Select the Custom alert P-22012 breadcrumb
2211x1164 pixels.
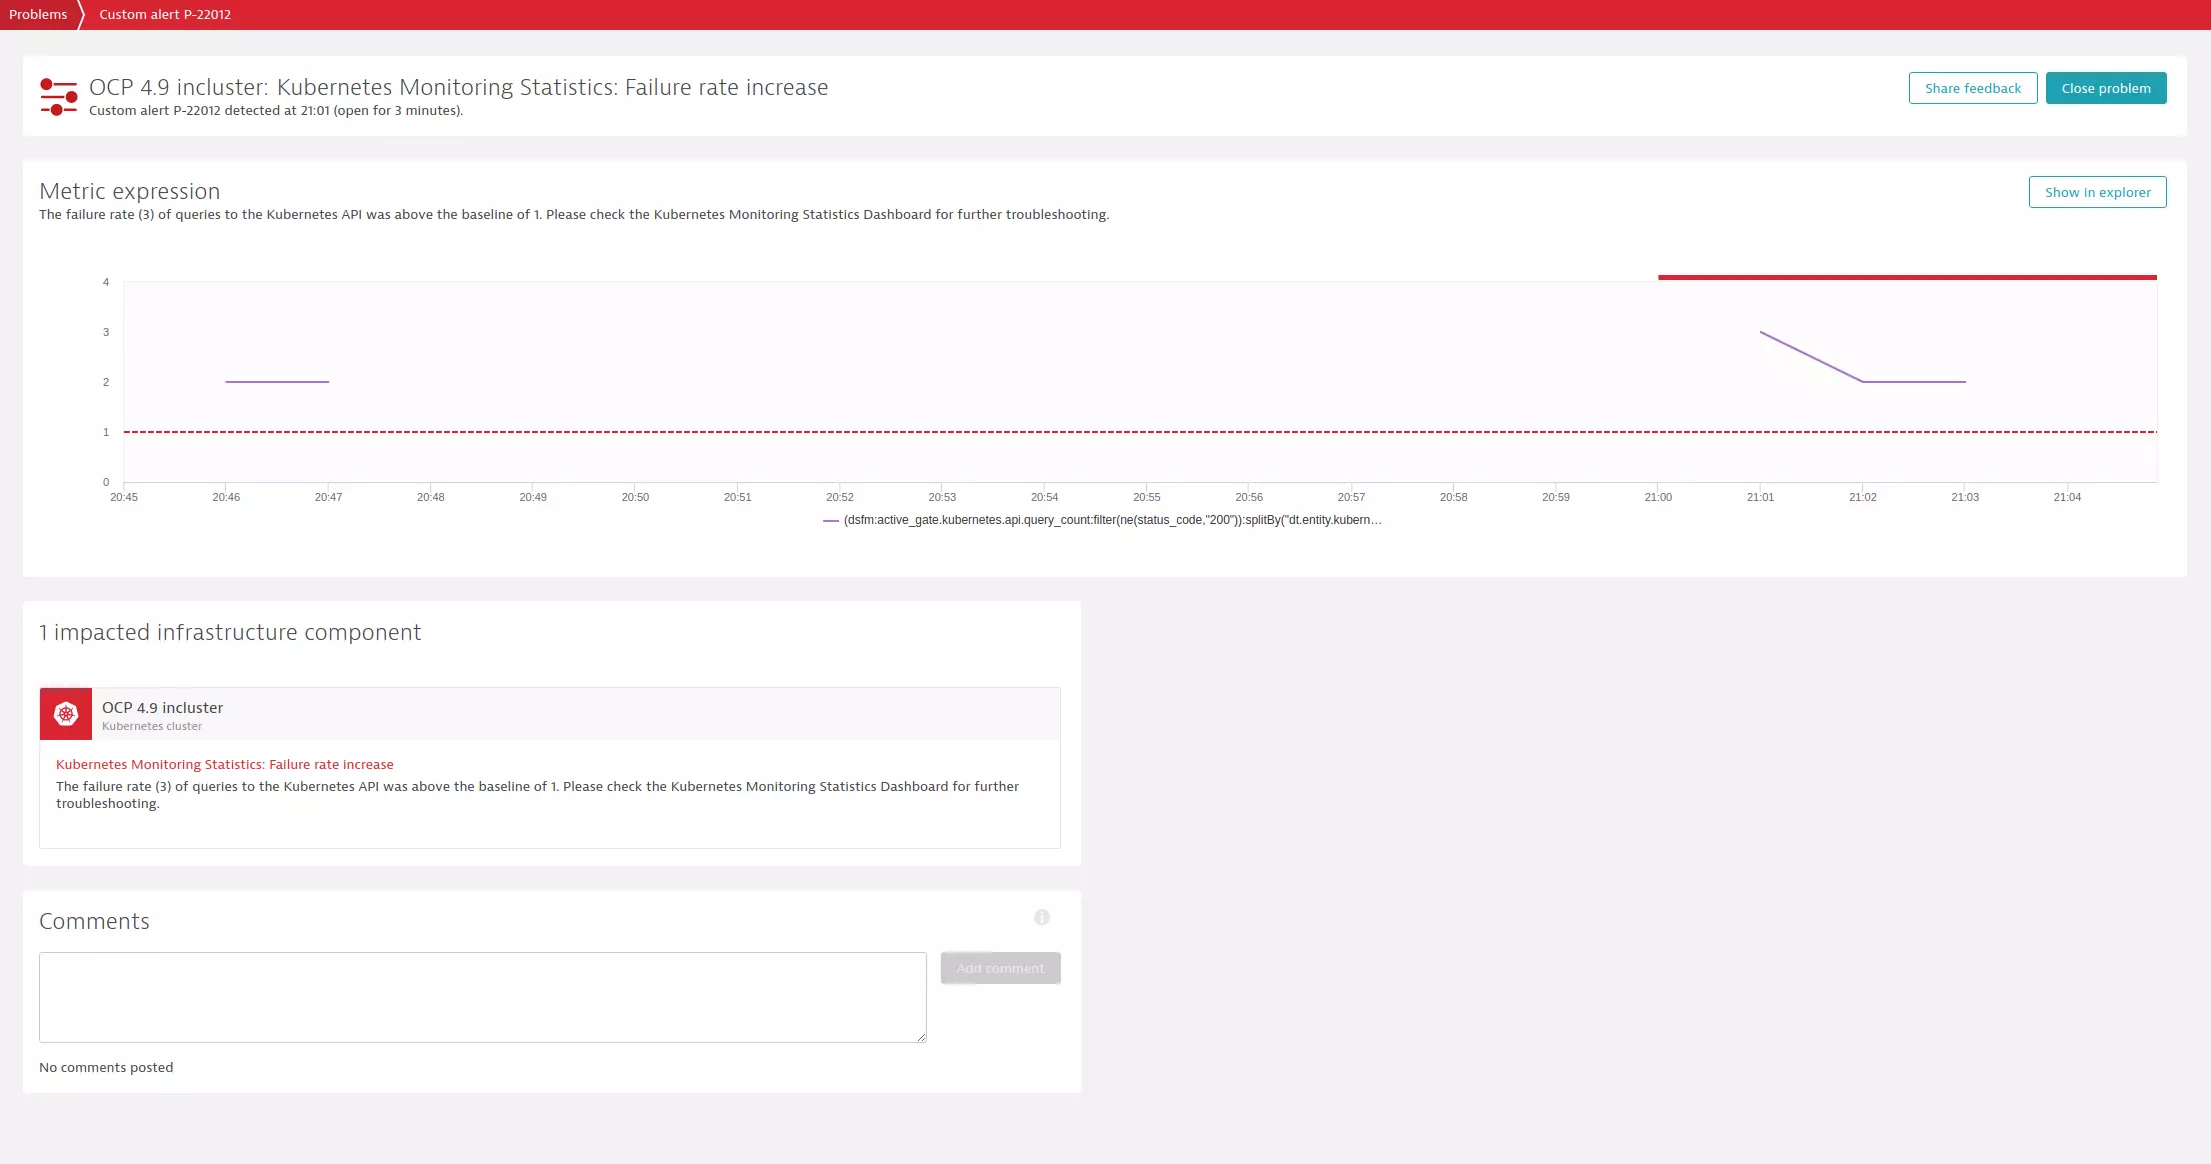click(164, 14)
